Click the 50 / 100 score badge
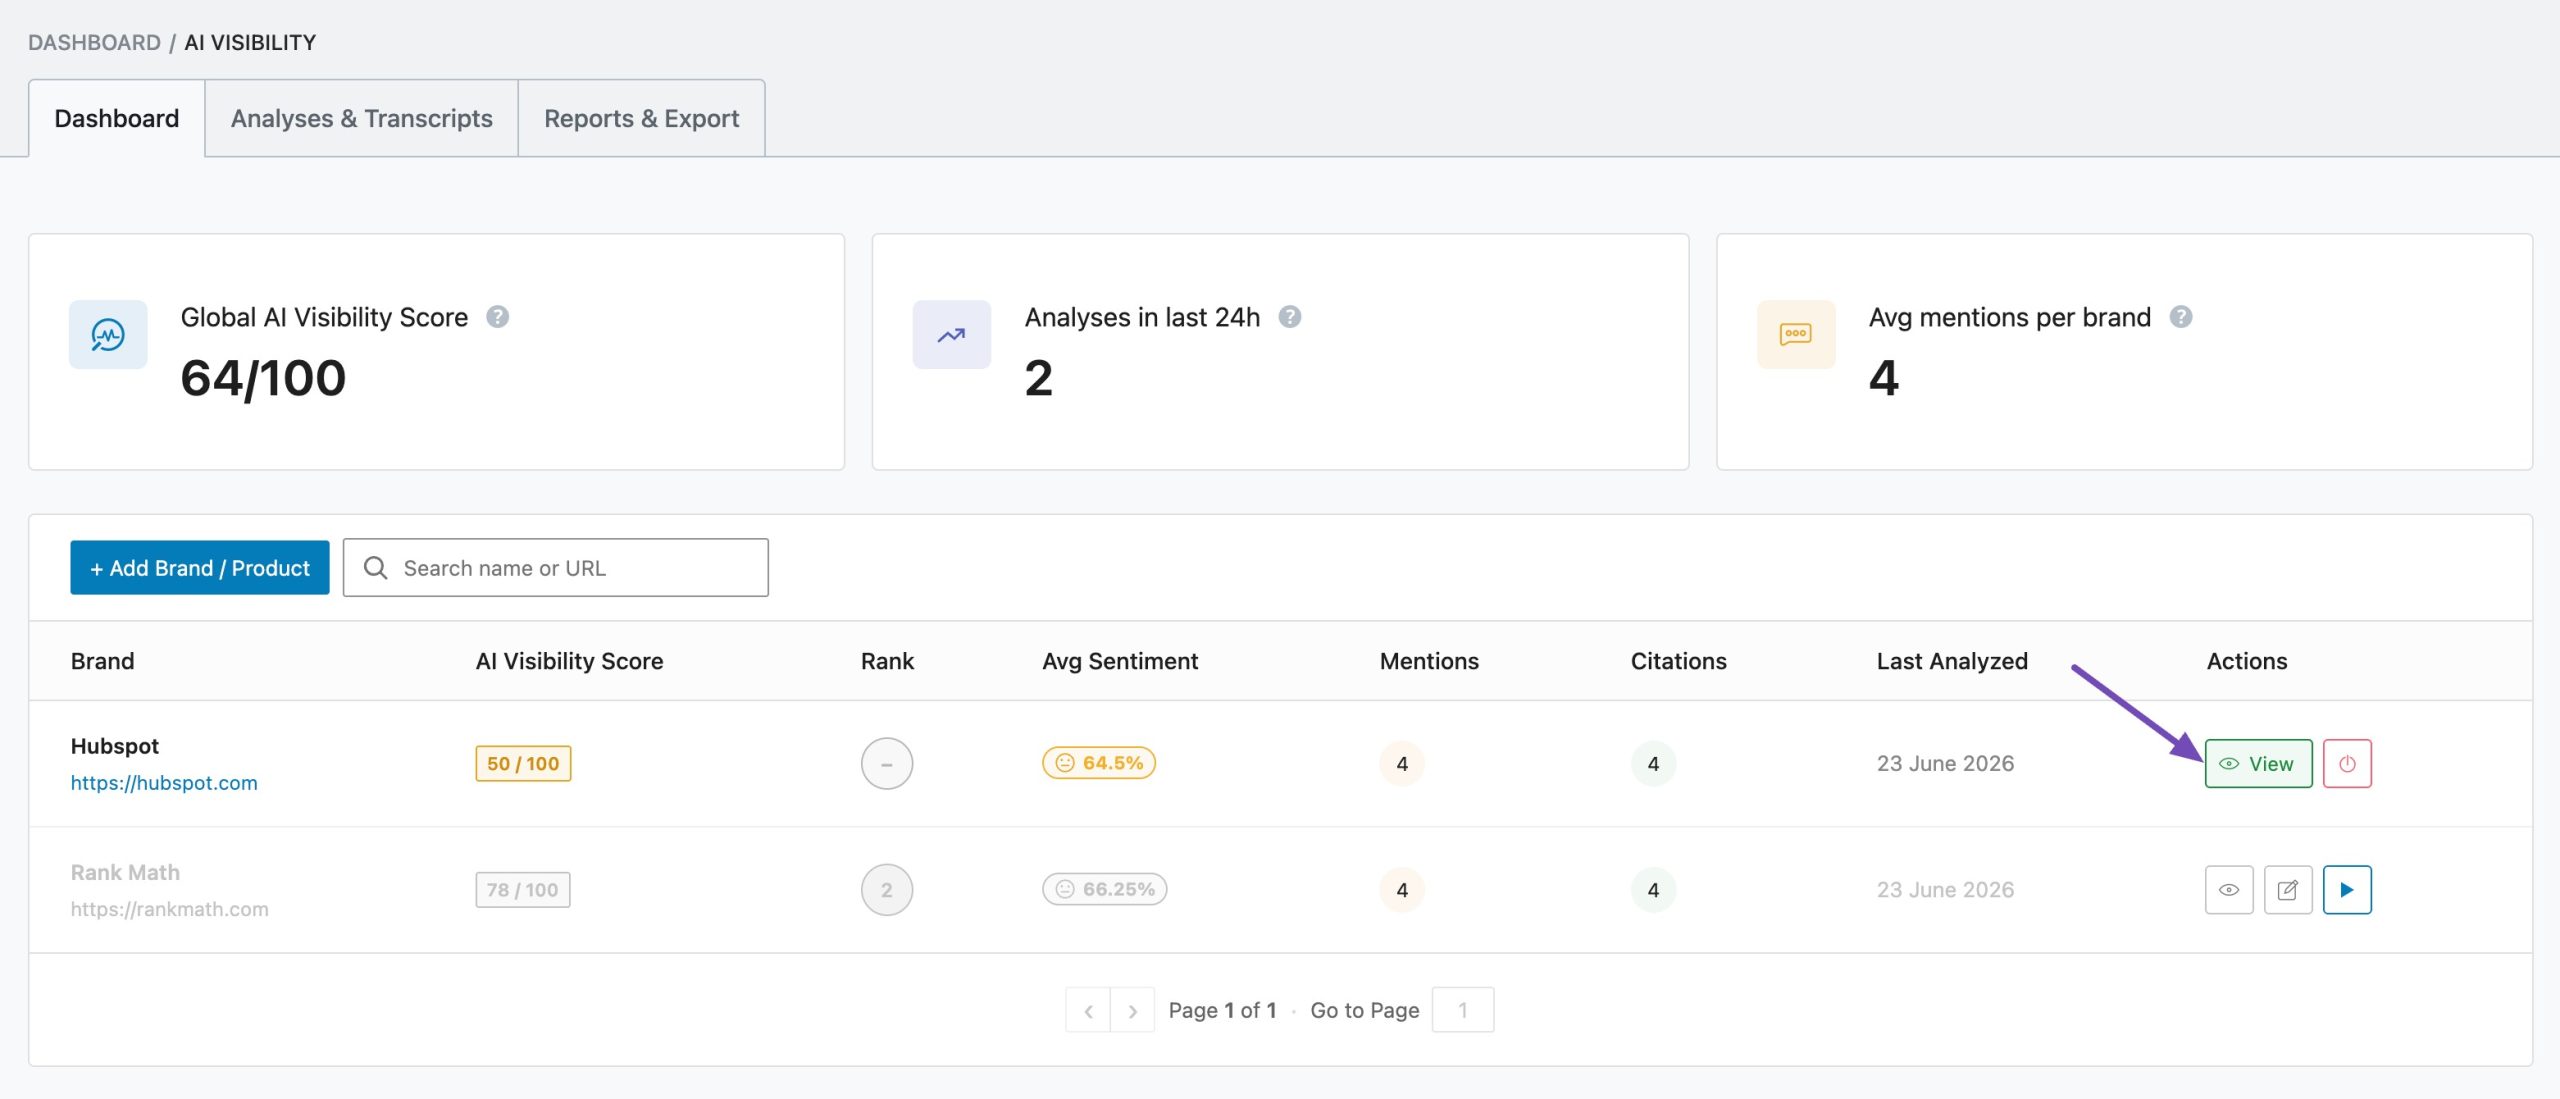 pyautogui.click(x=523, y=764)
